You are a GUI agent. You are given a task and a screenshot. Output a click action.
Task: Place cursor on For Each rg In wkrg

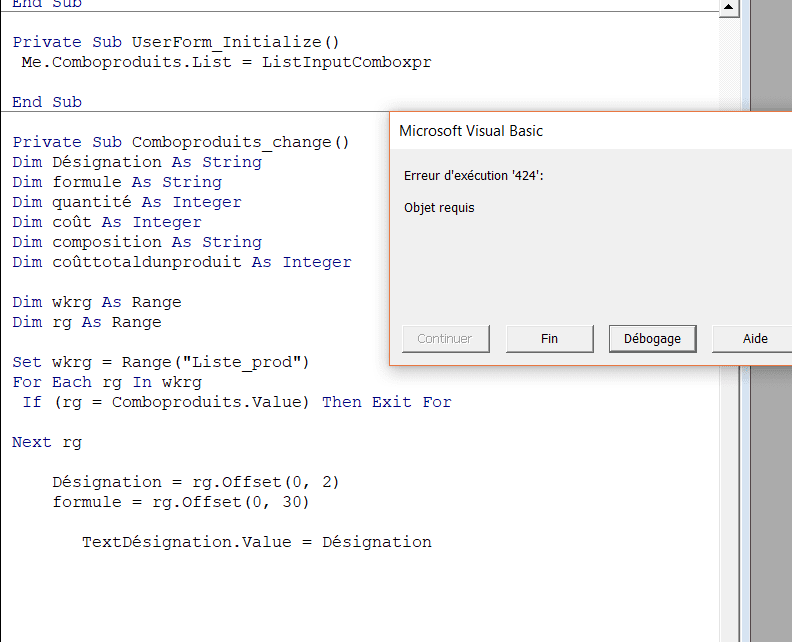(107, 382)
